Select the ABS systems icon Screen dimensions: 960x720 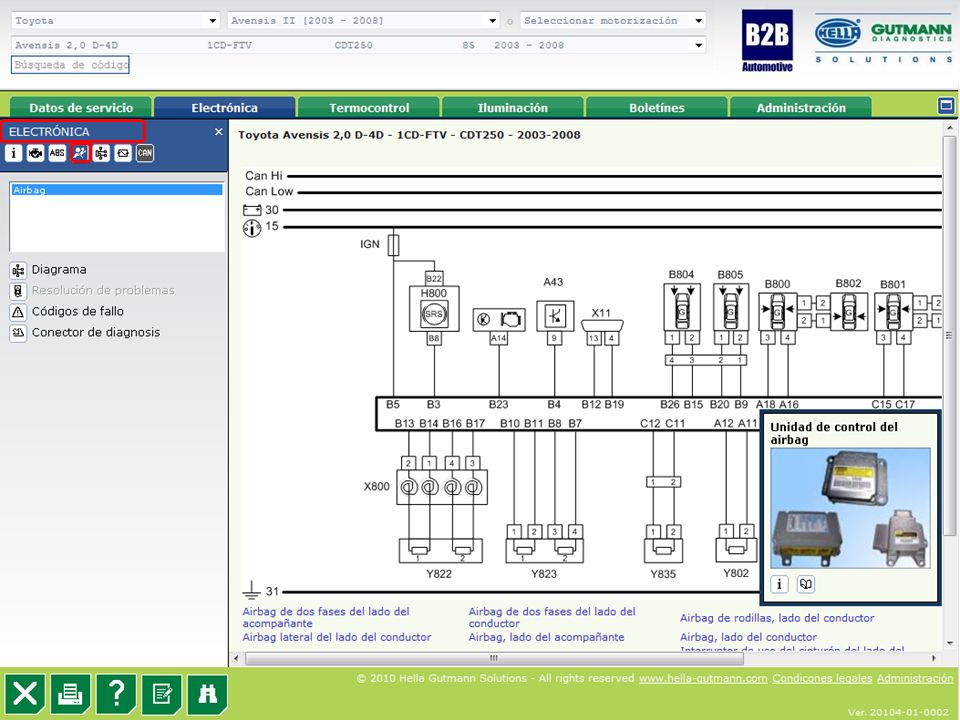(x=57, y=153)
